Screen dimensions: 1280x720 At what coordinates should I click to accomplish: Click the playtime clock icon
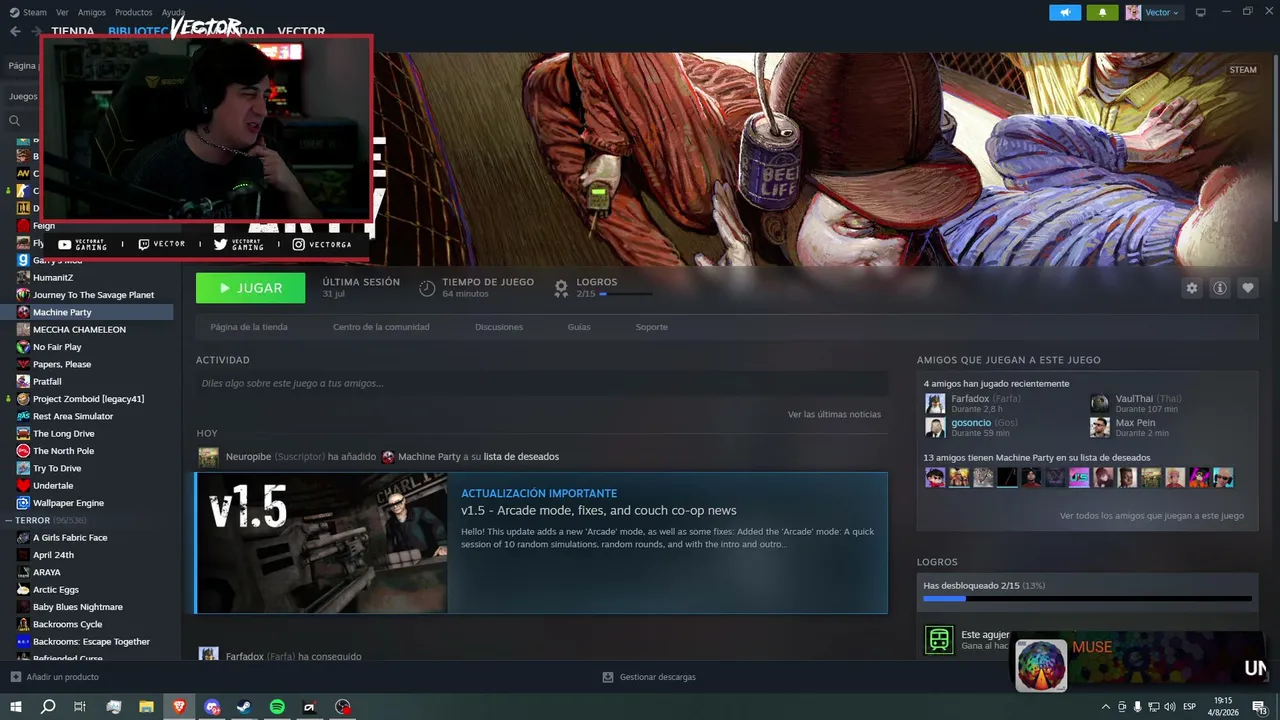[x=427, y=288]
